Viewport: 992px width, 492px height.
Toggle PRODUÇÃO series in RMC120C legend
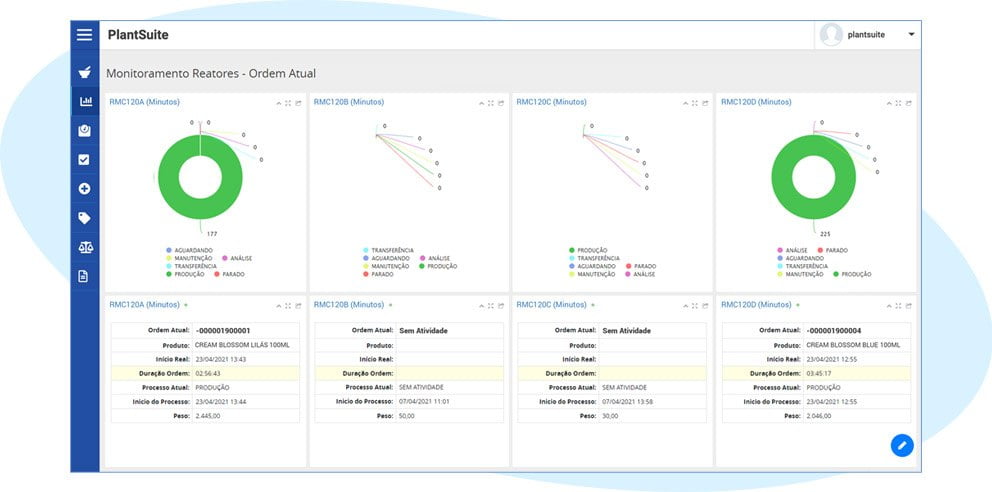588,250
